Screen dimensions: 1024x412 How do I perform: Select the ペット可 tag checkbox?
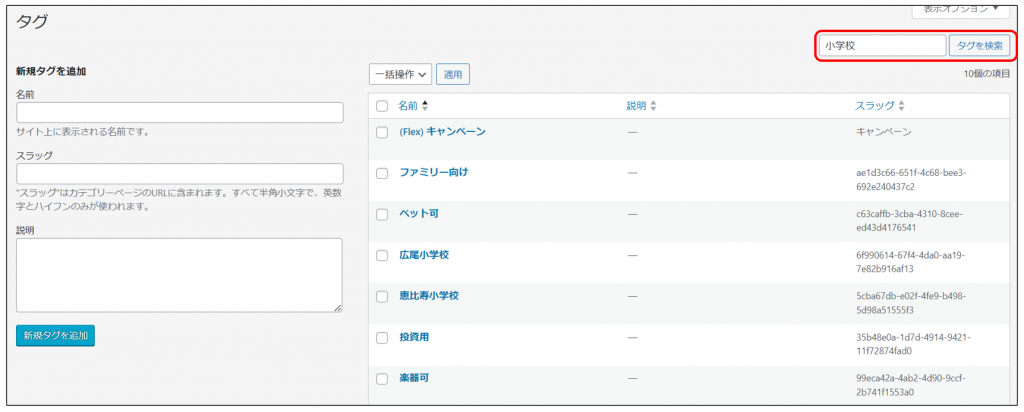[x=382, y=214]
